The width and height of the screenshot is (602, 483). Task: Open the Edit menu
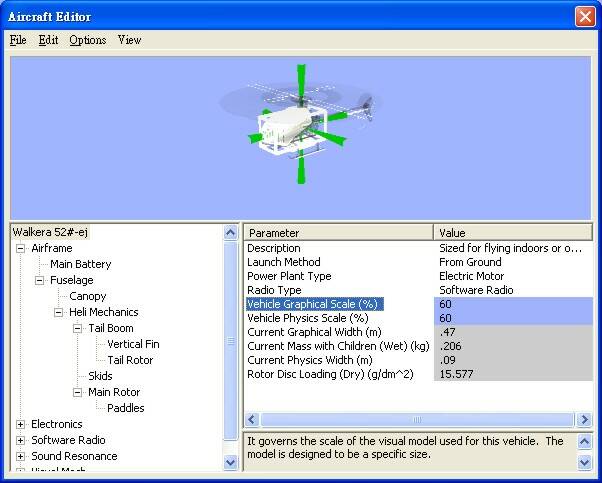[x=48, y=40]
